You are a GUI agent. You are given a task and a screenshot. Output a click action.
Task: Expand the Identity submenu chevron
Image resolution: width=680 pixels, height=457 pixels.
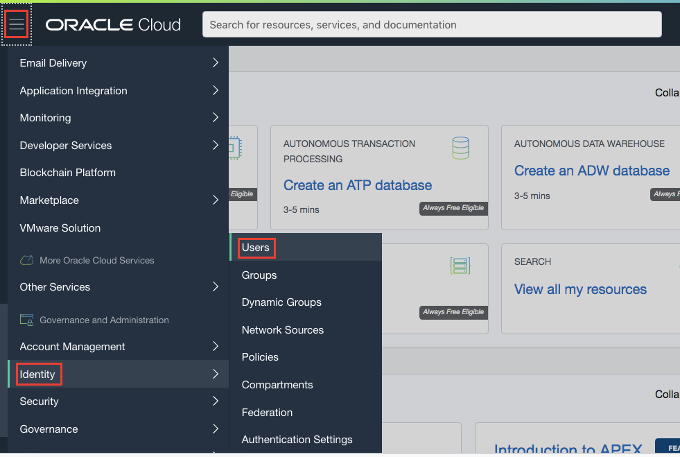pyautogui.click(x=216, y=374)
